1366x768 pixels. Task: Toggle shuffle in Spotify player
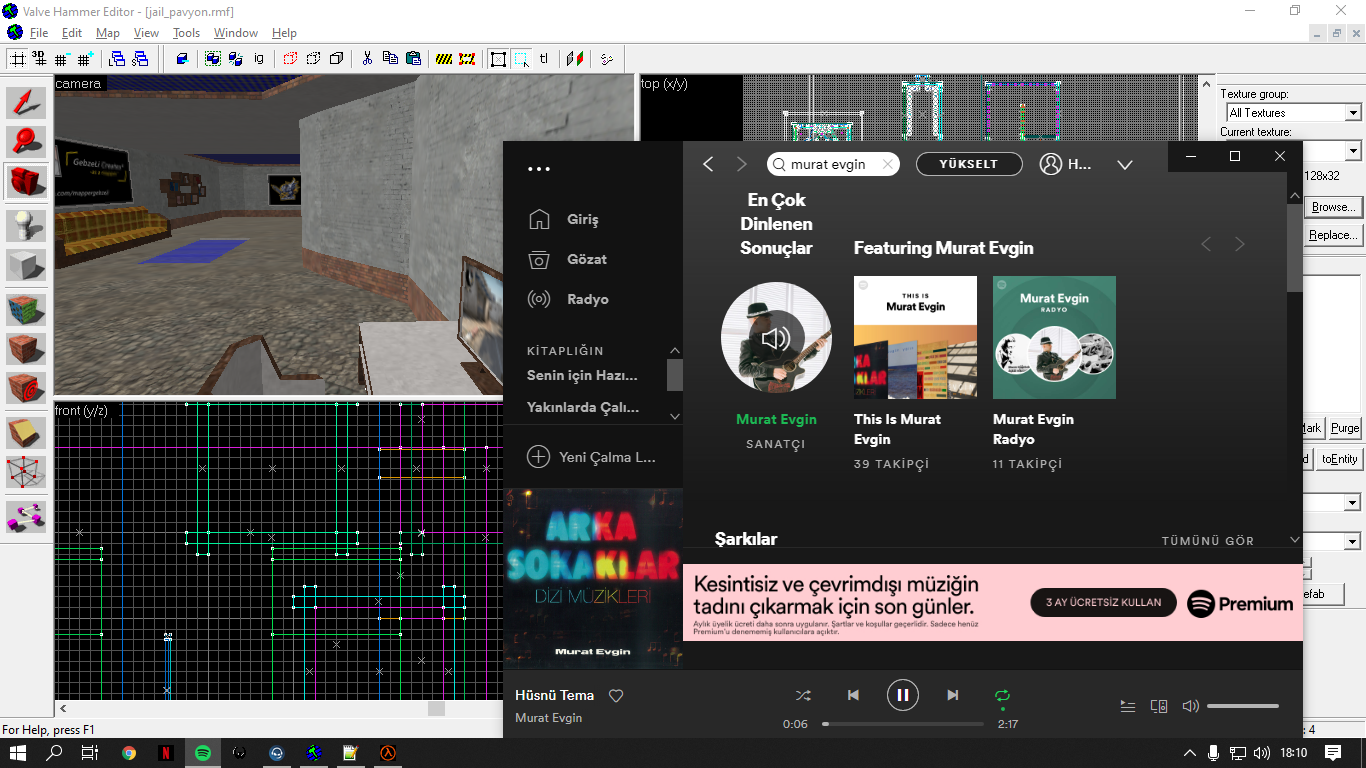[x=803, y=695]
